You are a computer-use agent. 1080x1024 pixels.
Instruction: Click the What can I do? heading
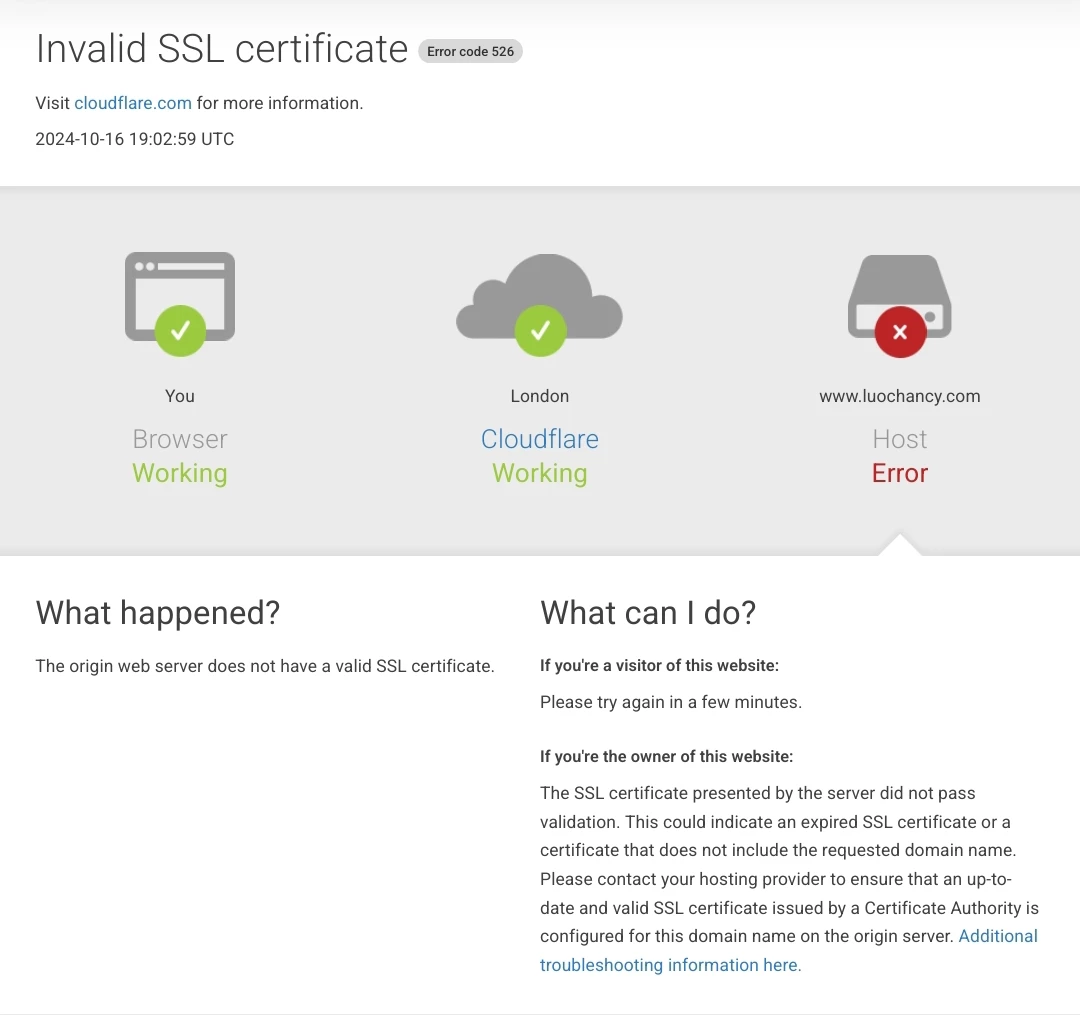(x=648, y=613)
